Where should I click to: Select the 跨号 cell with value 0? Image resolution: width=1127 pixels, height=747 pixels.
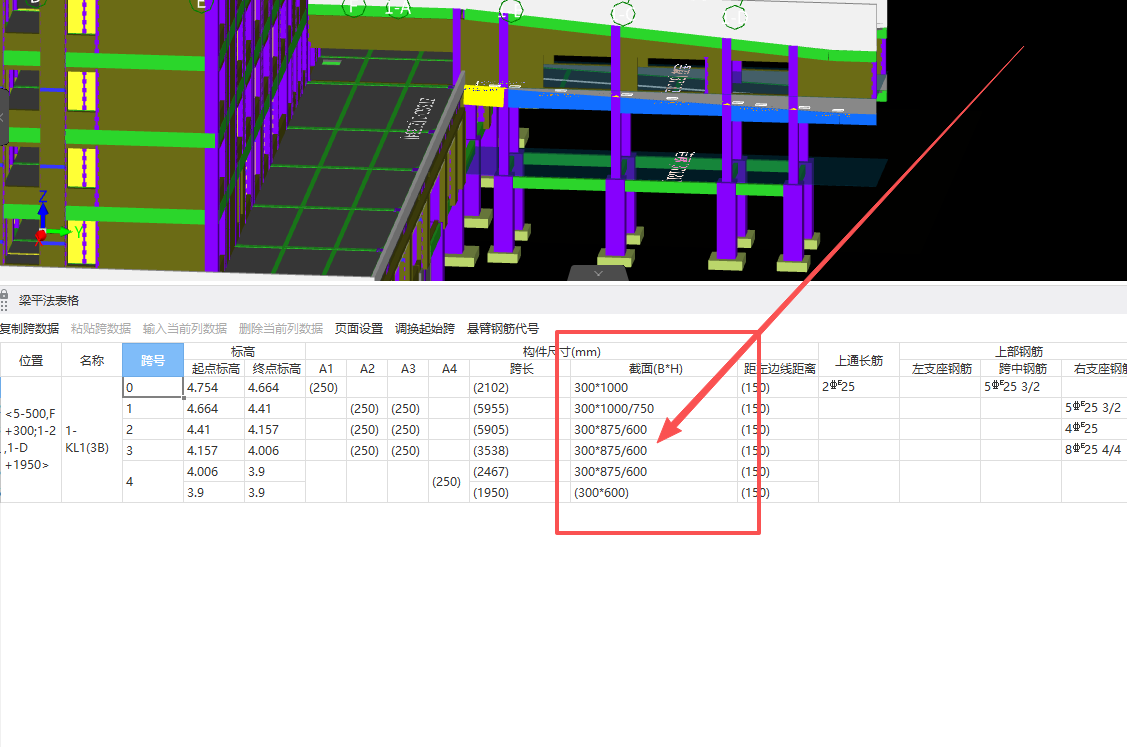(x=153, y=388)
